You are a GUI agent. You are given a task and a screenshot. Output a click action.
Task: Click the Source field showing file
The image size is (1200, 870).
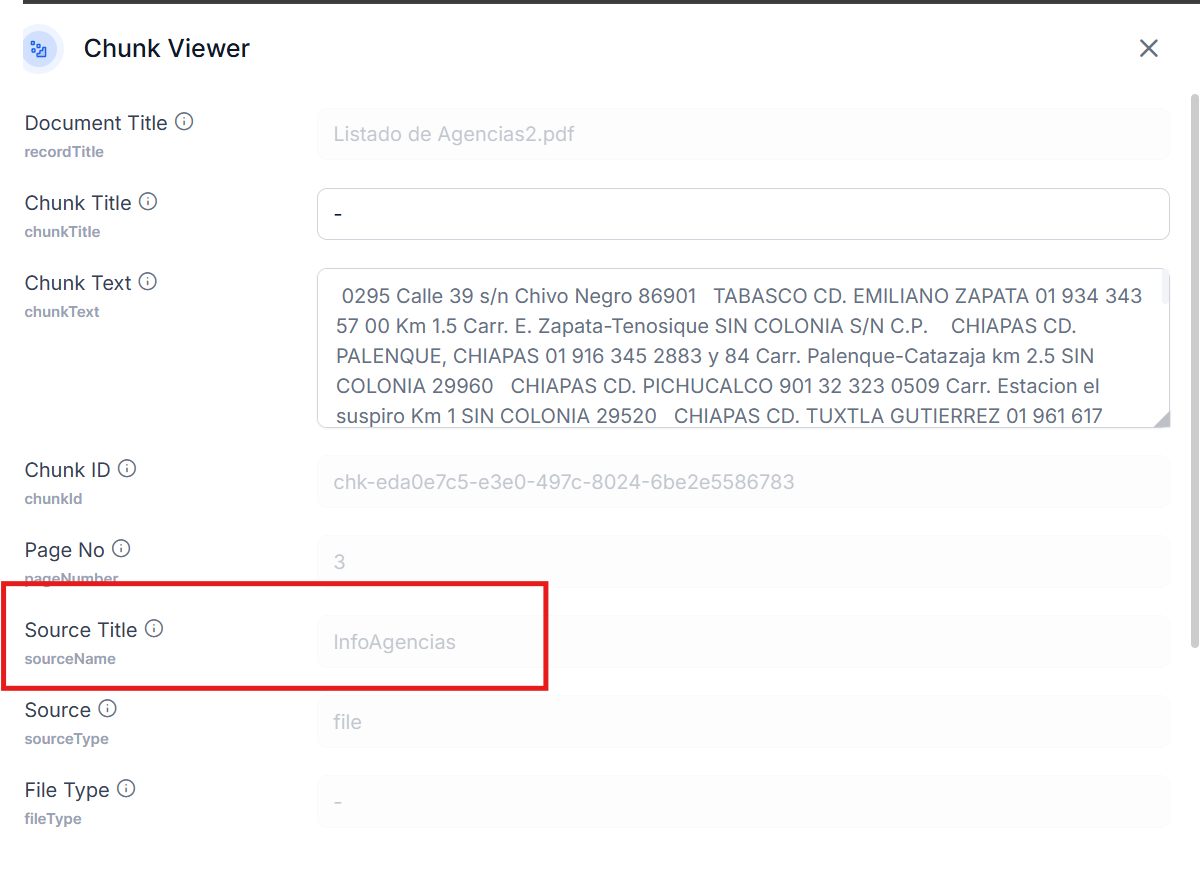click(742, 722)
